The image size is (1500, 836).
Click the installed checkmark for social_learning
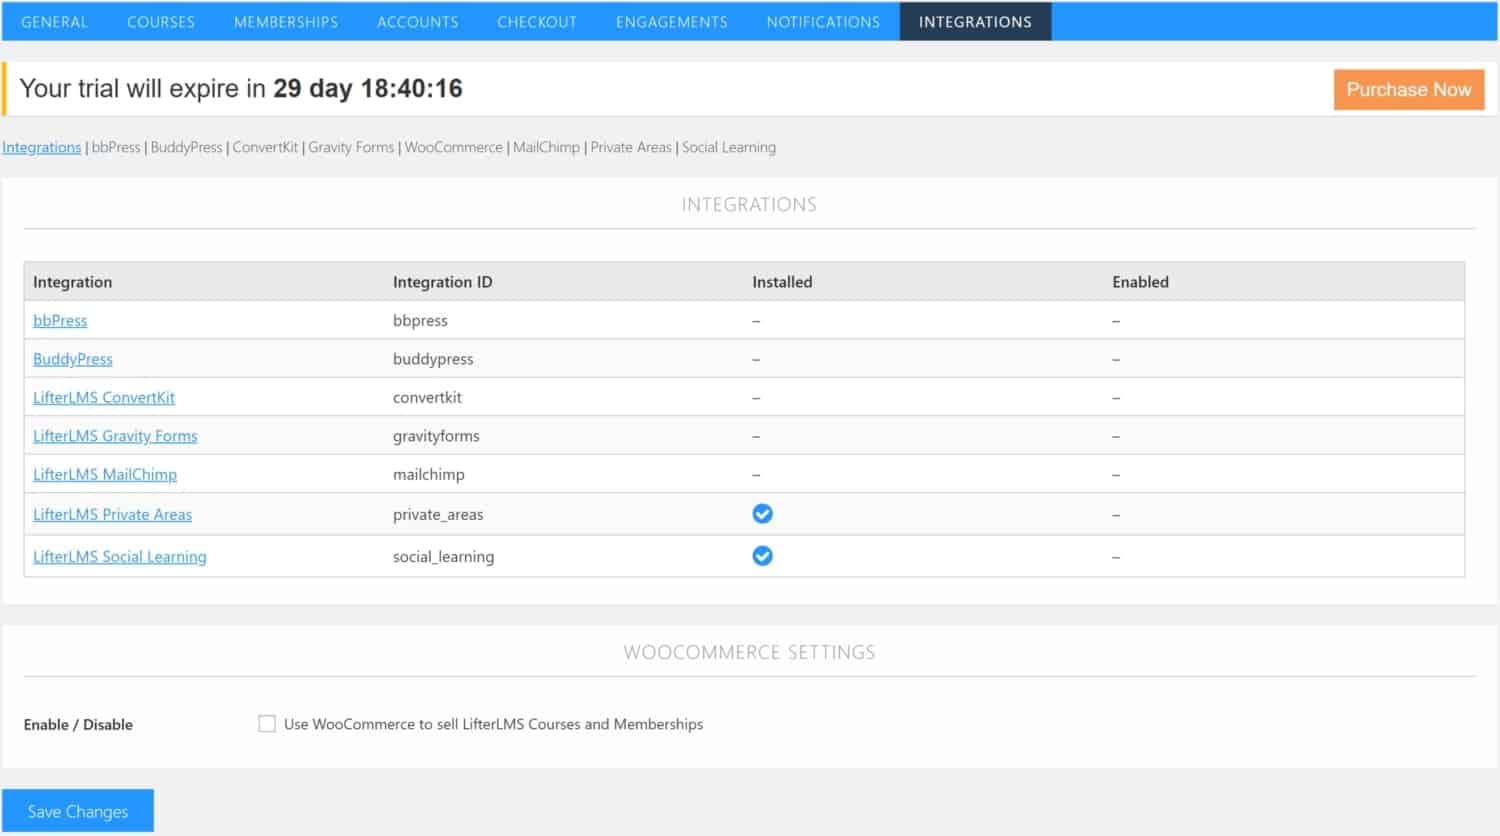click(762, 556)
